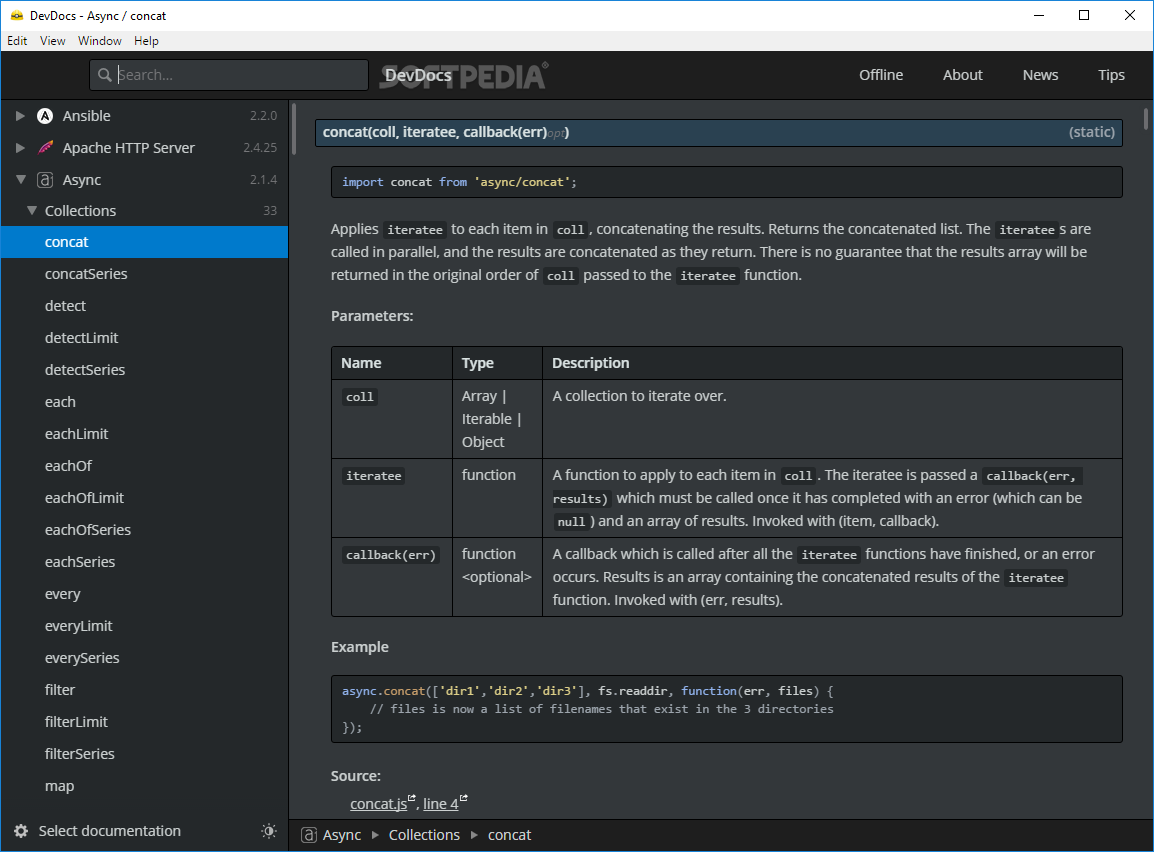Collapse the Async documentation tree
Screen dimensions: 1154x852
[21, 180]
